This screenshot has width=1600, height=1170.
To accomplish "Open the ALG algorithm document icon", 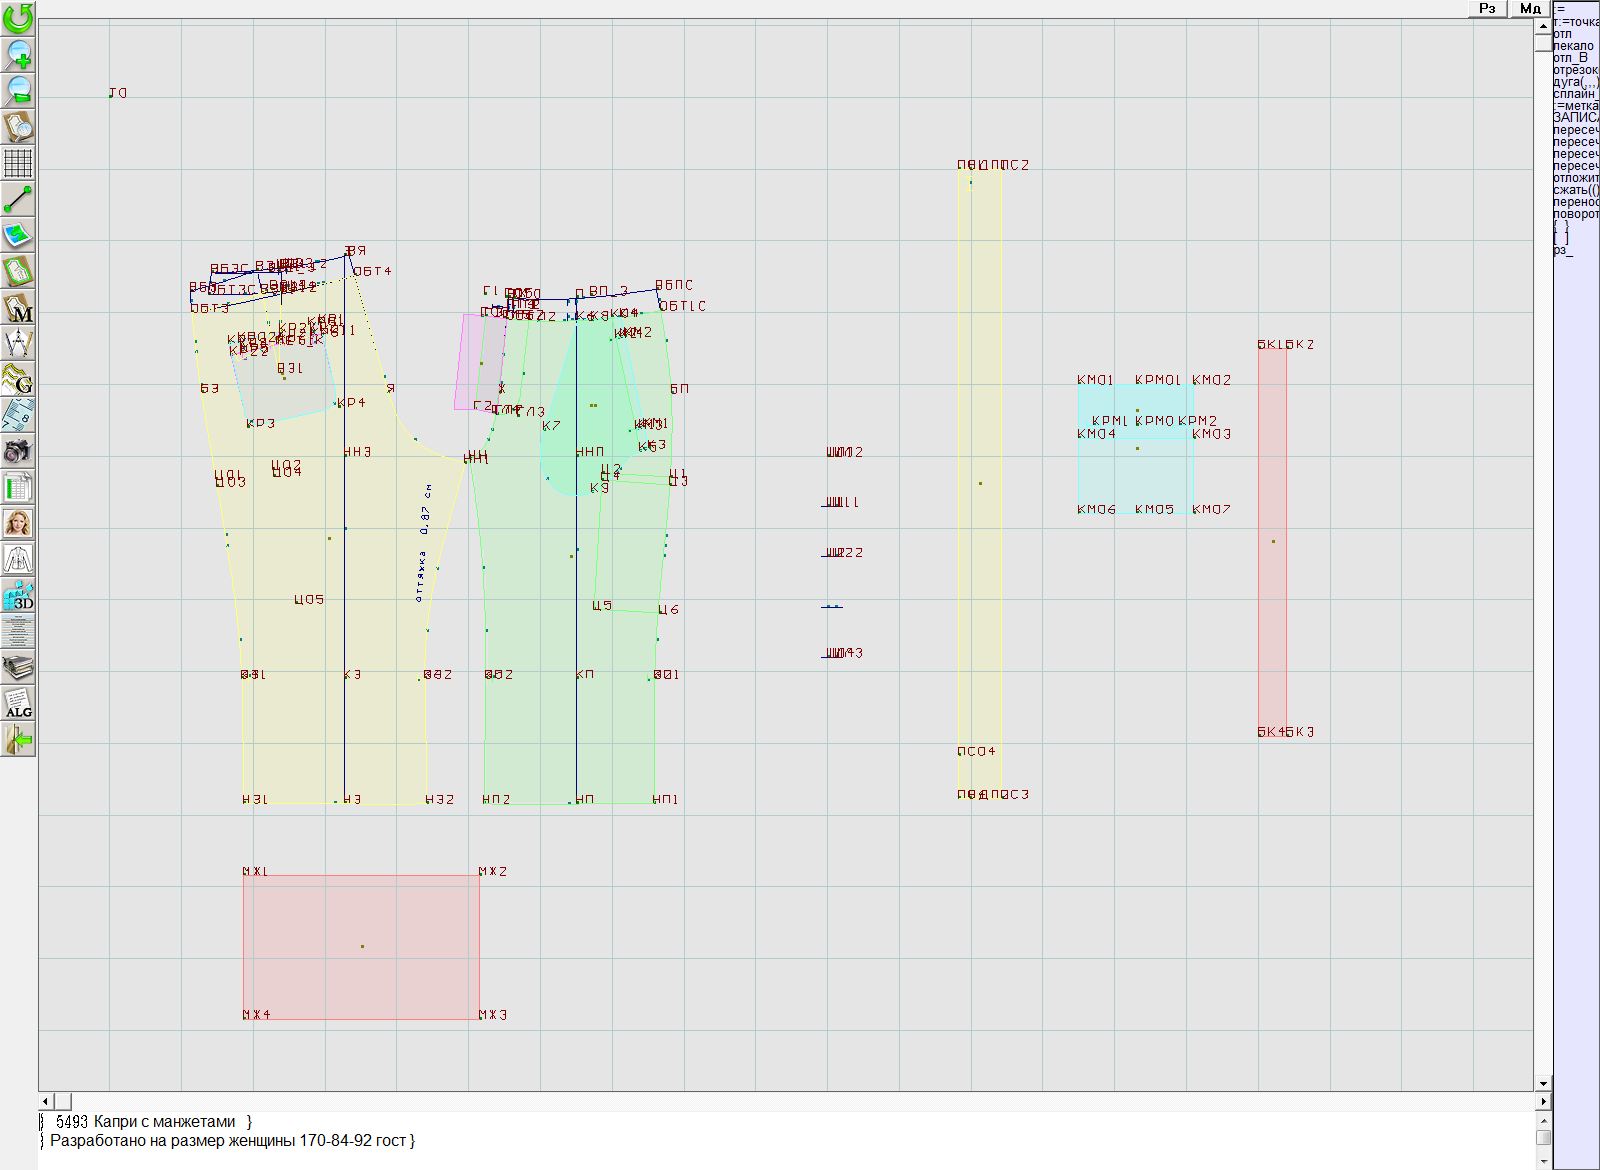I will (18, 703).
